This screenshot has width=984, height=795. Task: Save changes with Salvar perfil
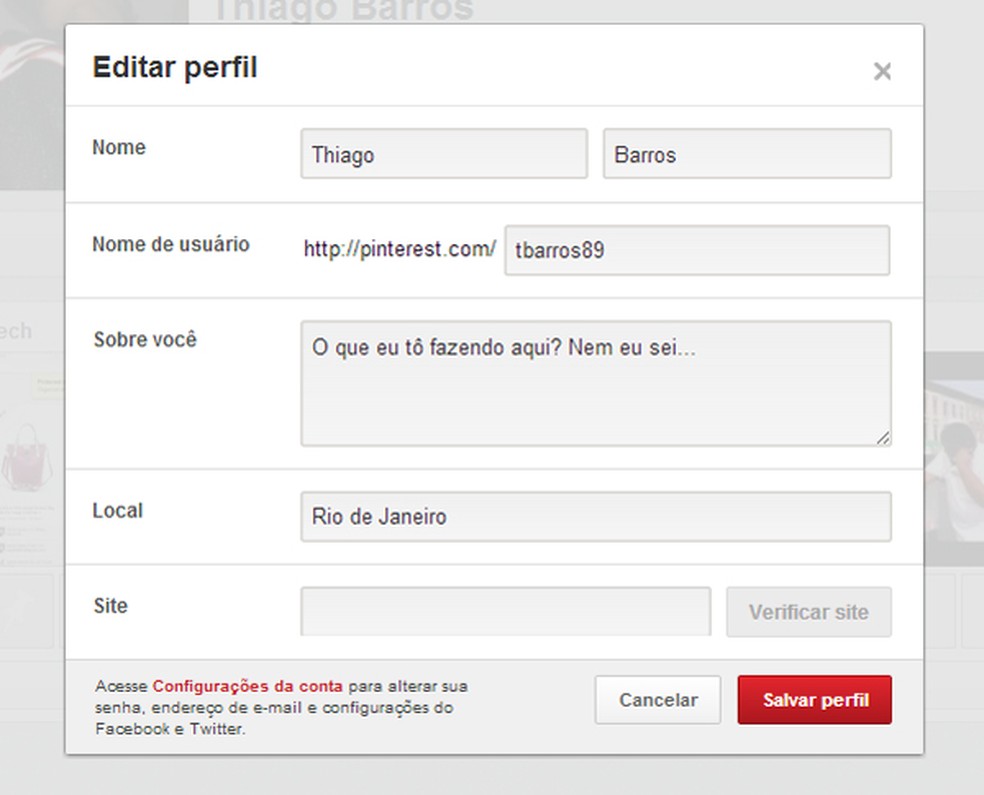pyautogui.click(x=814, y=700)
